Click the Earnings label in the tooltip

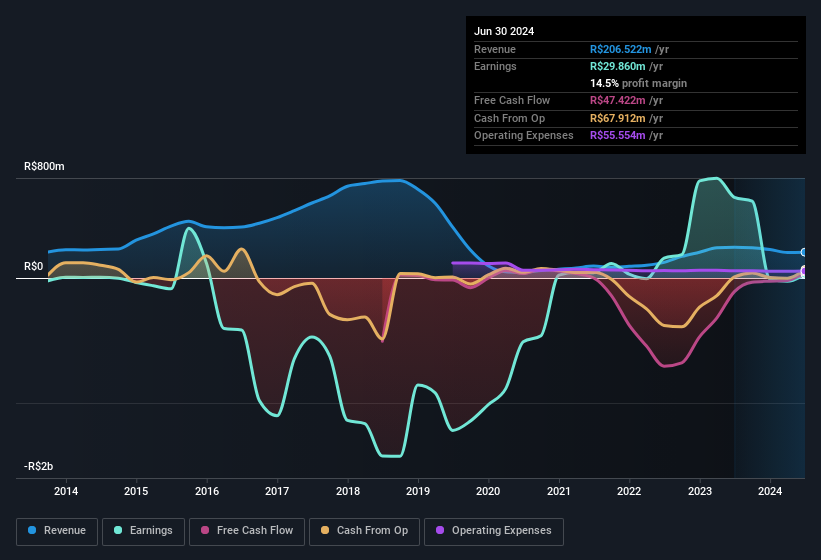pos(495,66)
